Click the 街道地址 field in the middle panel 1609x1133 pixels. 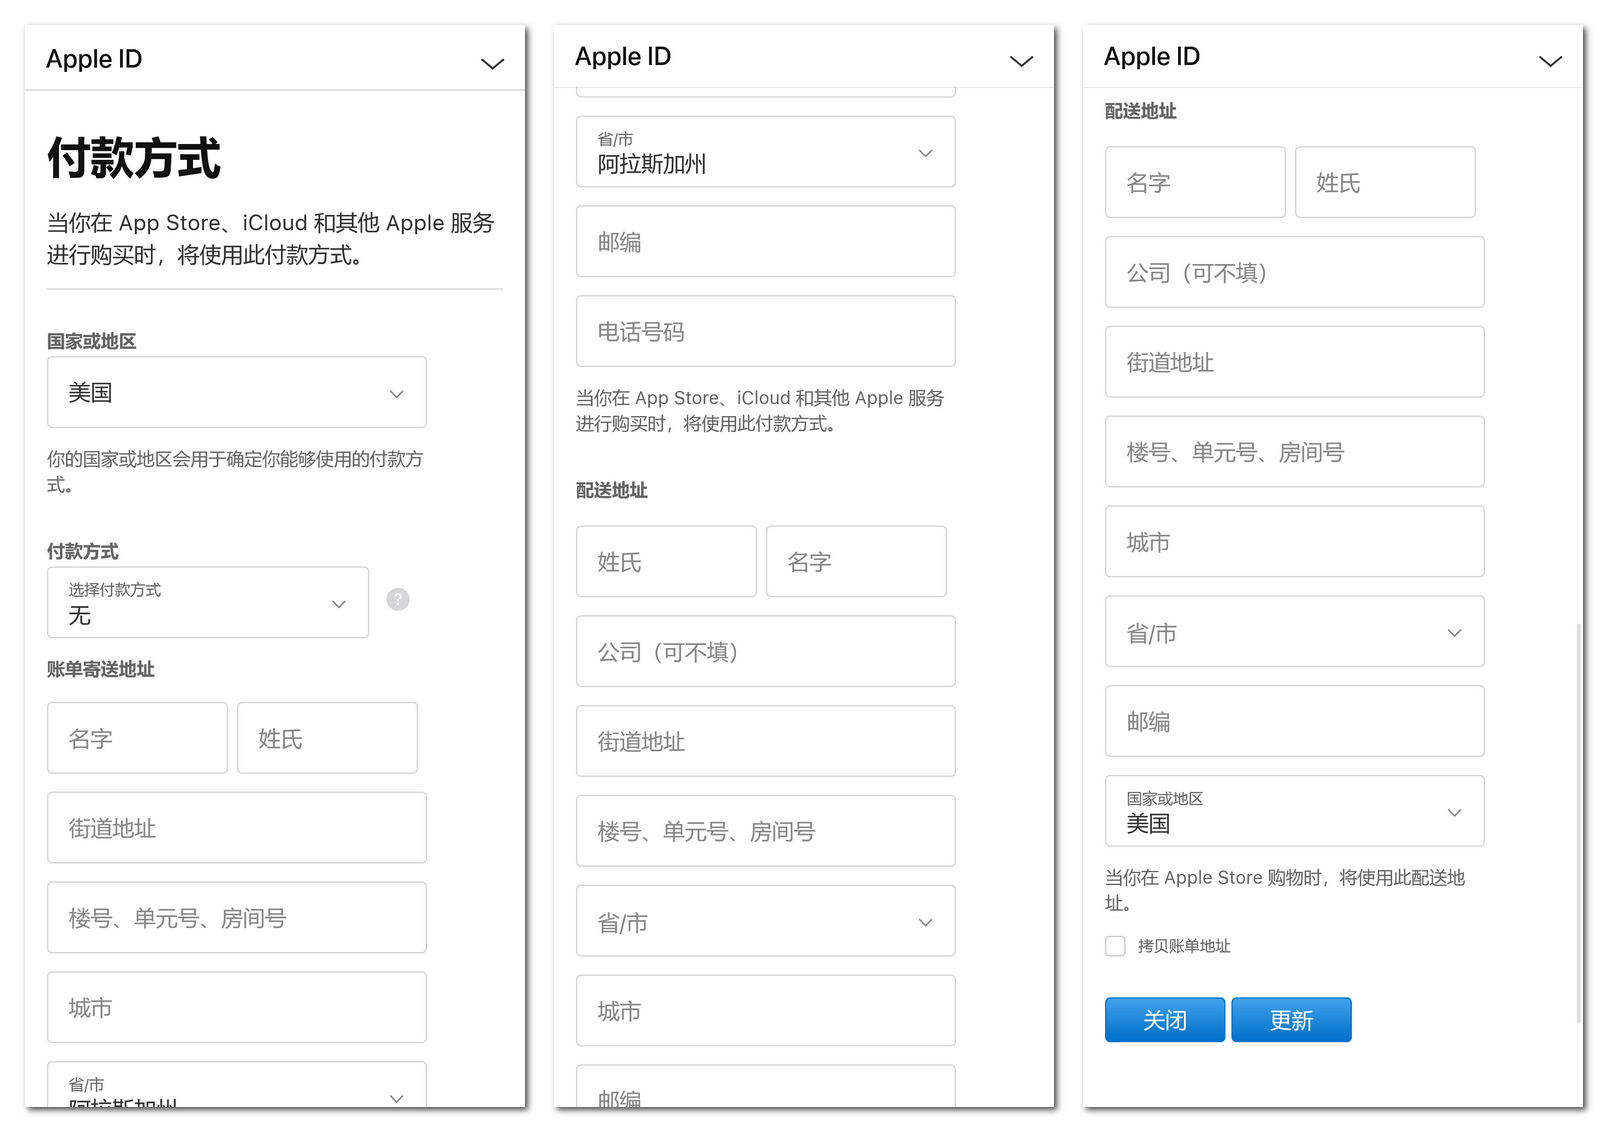tap(766, 741)
